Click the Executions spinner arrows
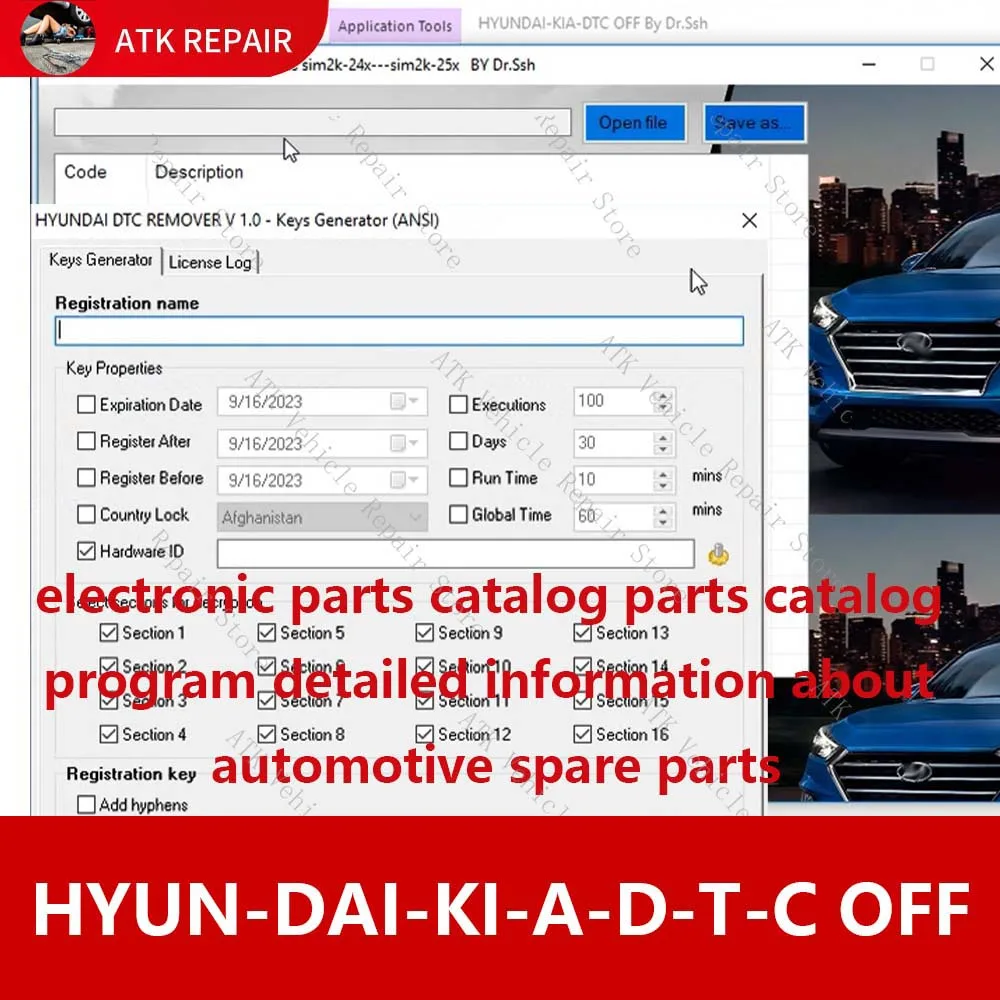 pyautogui.click(x=663, y=402)
